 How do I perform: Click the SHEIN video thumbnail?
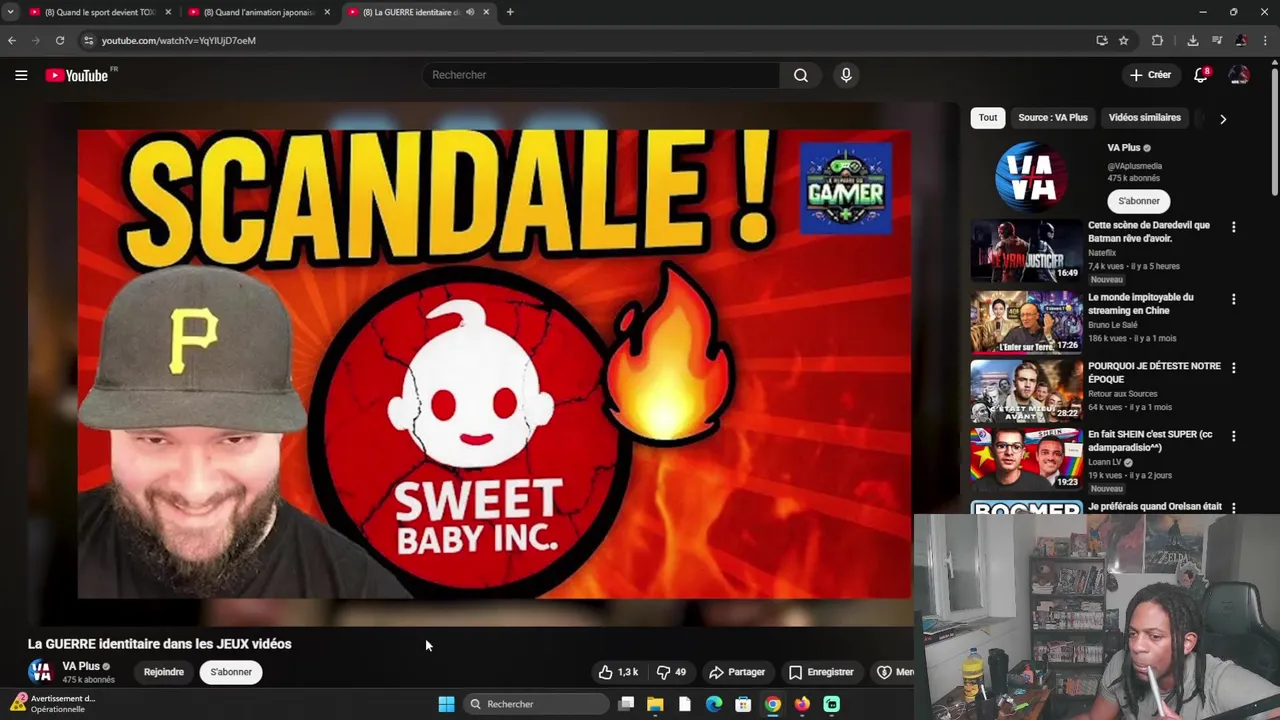click(1026, 458)
